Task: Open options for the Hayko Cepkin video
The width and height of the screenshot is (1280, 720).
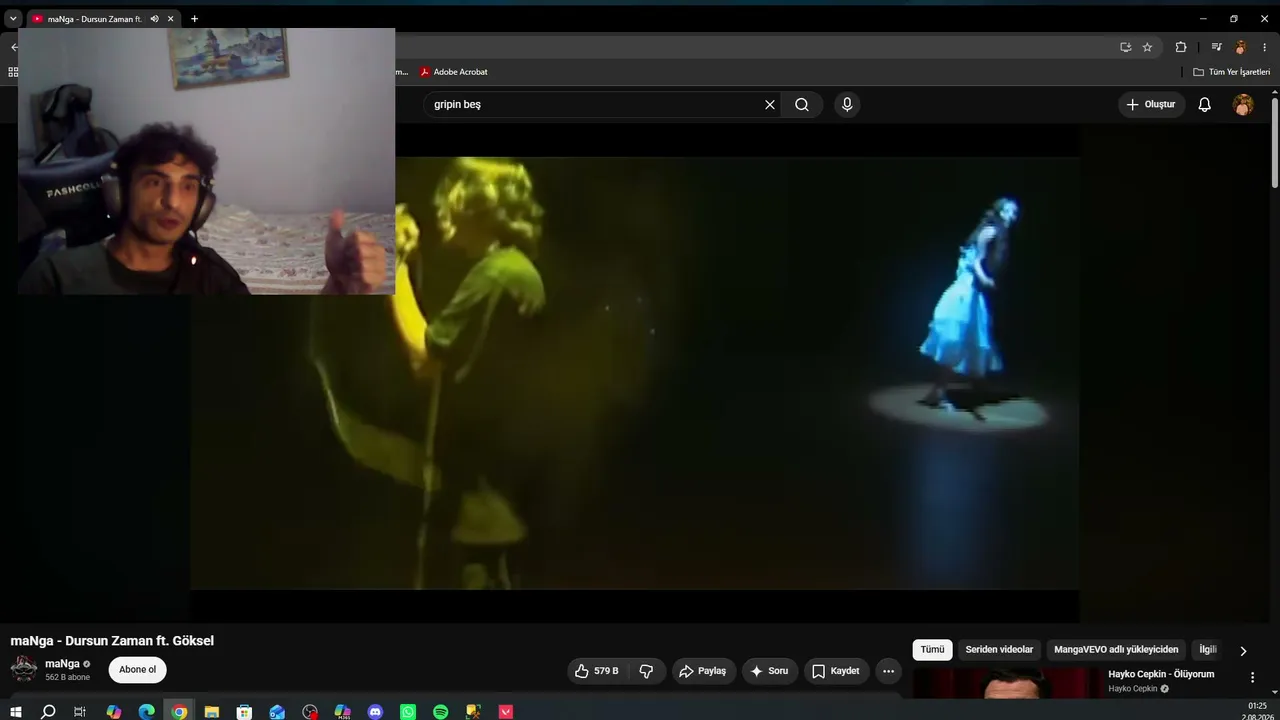Action: 1252,677
